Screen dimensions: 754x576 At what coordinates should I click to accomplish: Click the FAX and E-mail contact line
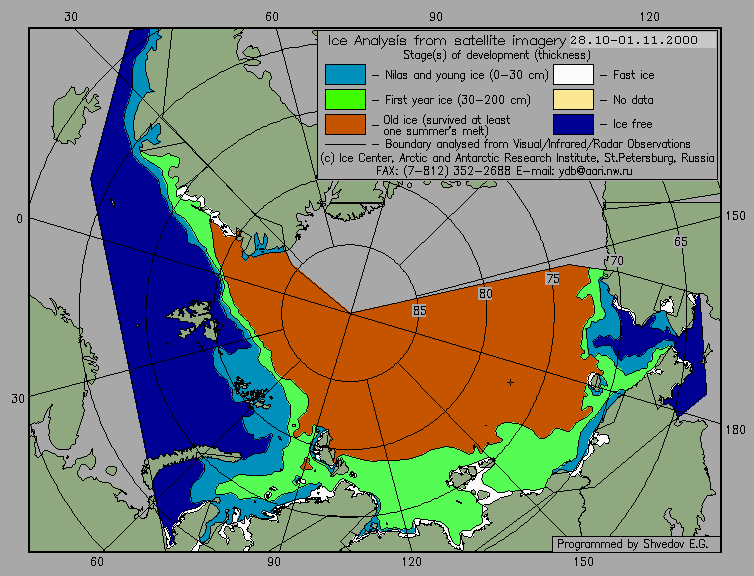click(504, 171)
